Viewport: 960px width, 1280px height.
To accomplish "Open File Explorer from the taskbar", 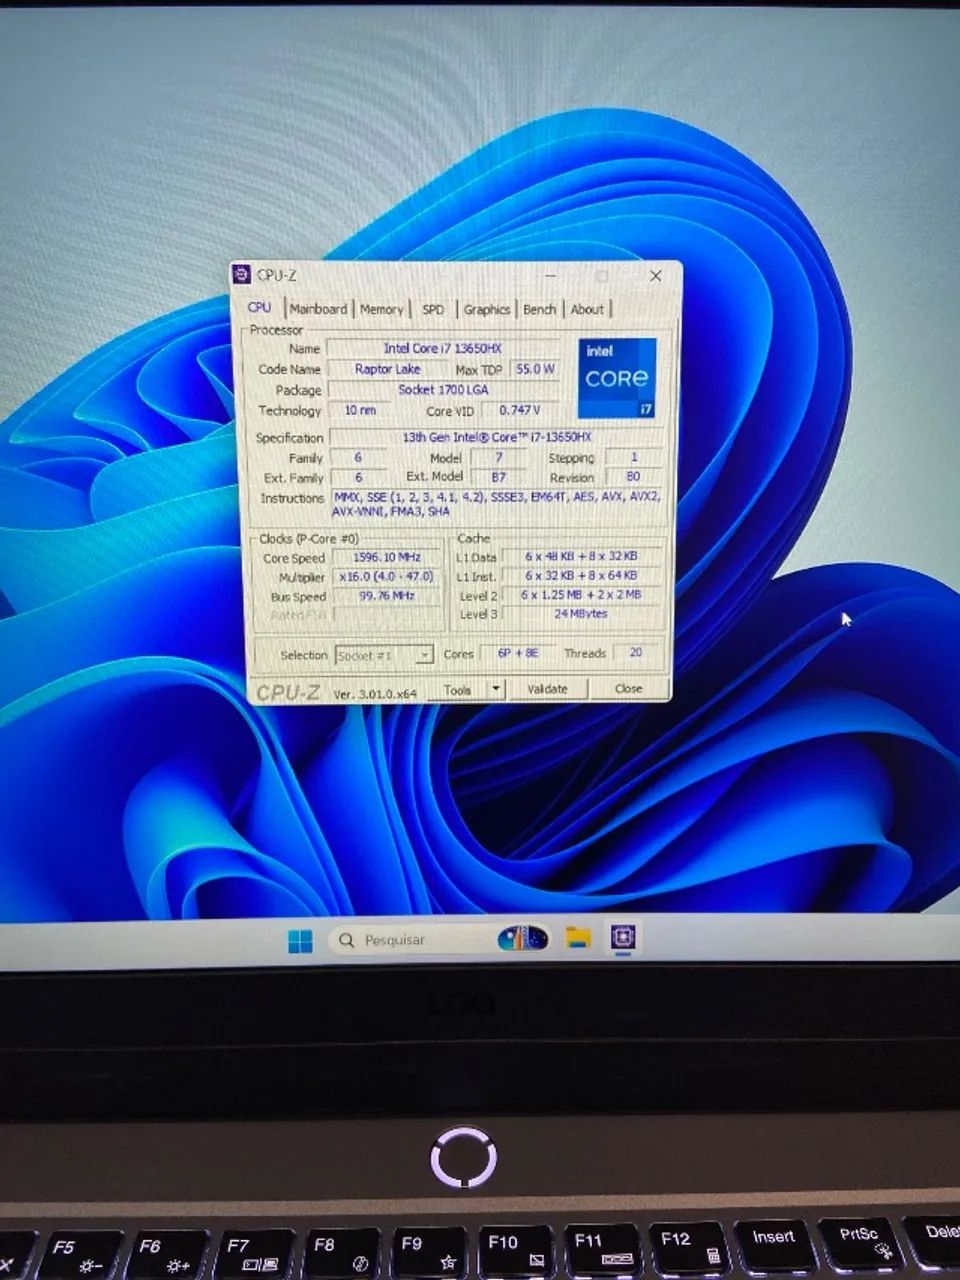I will [578, 938].
